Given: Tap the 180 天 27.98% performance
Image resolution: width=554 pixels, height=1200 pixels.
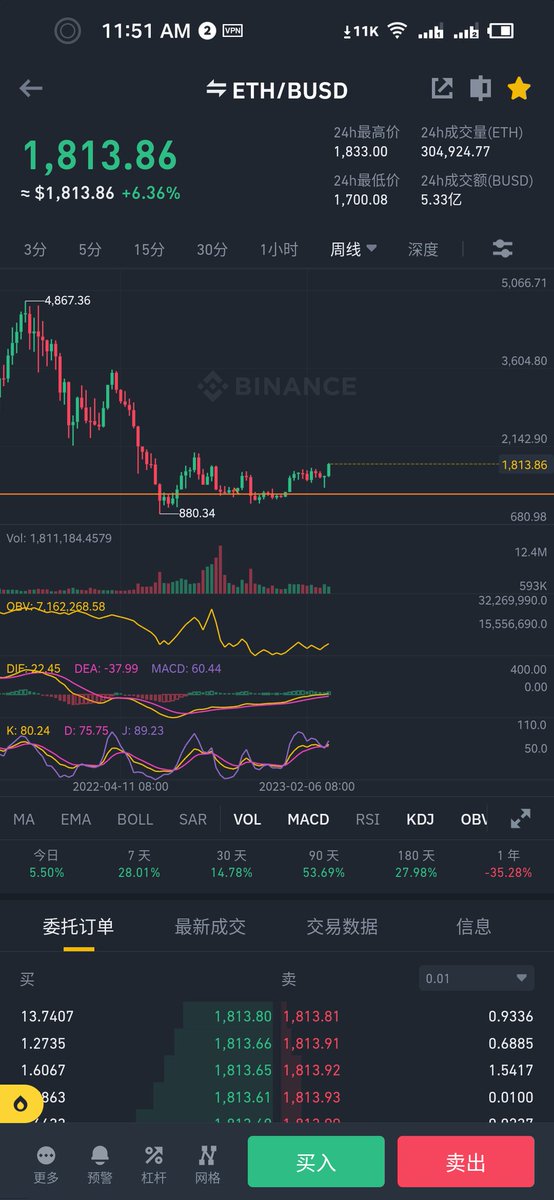Looking at the screenshot, I should [415, 864].
